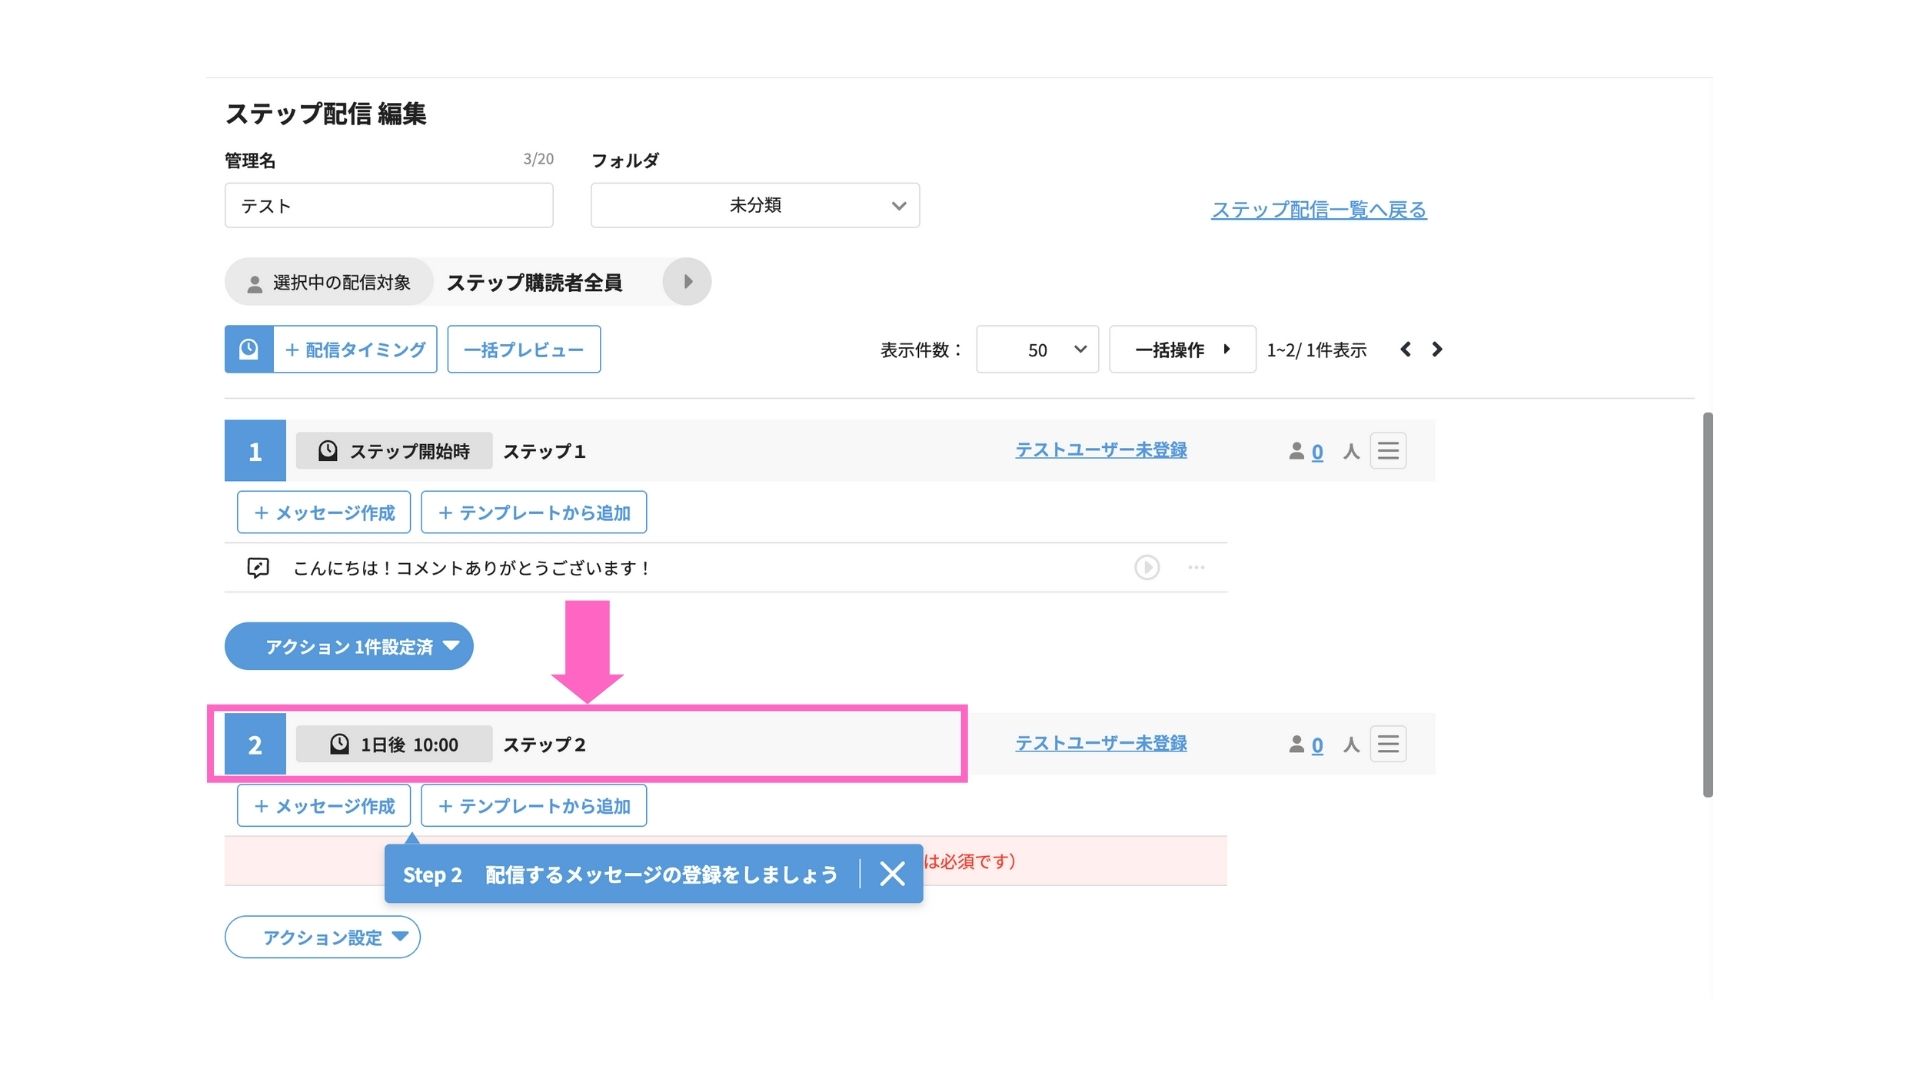This screenshot has width=1920, height=1080.
Task: Open more options dots for こんにちは message
Action: point(1196,568)
